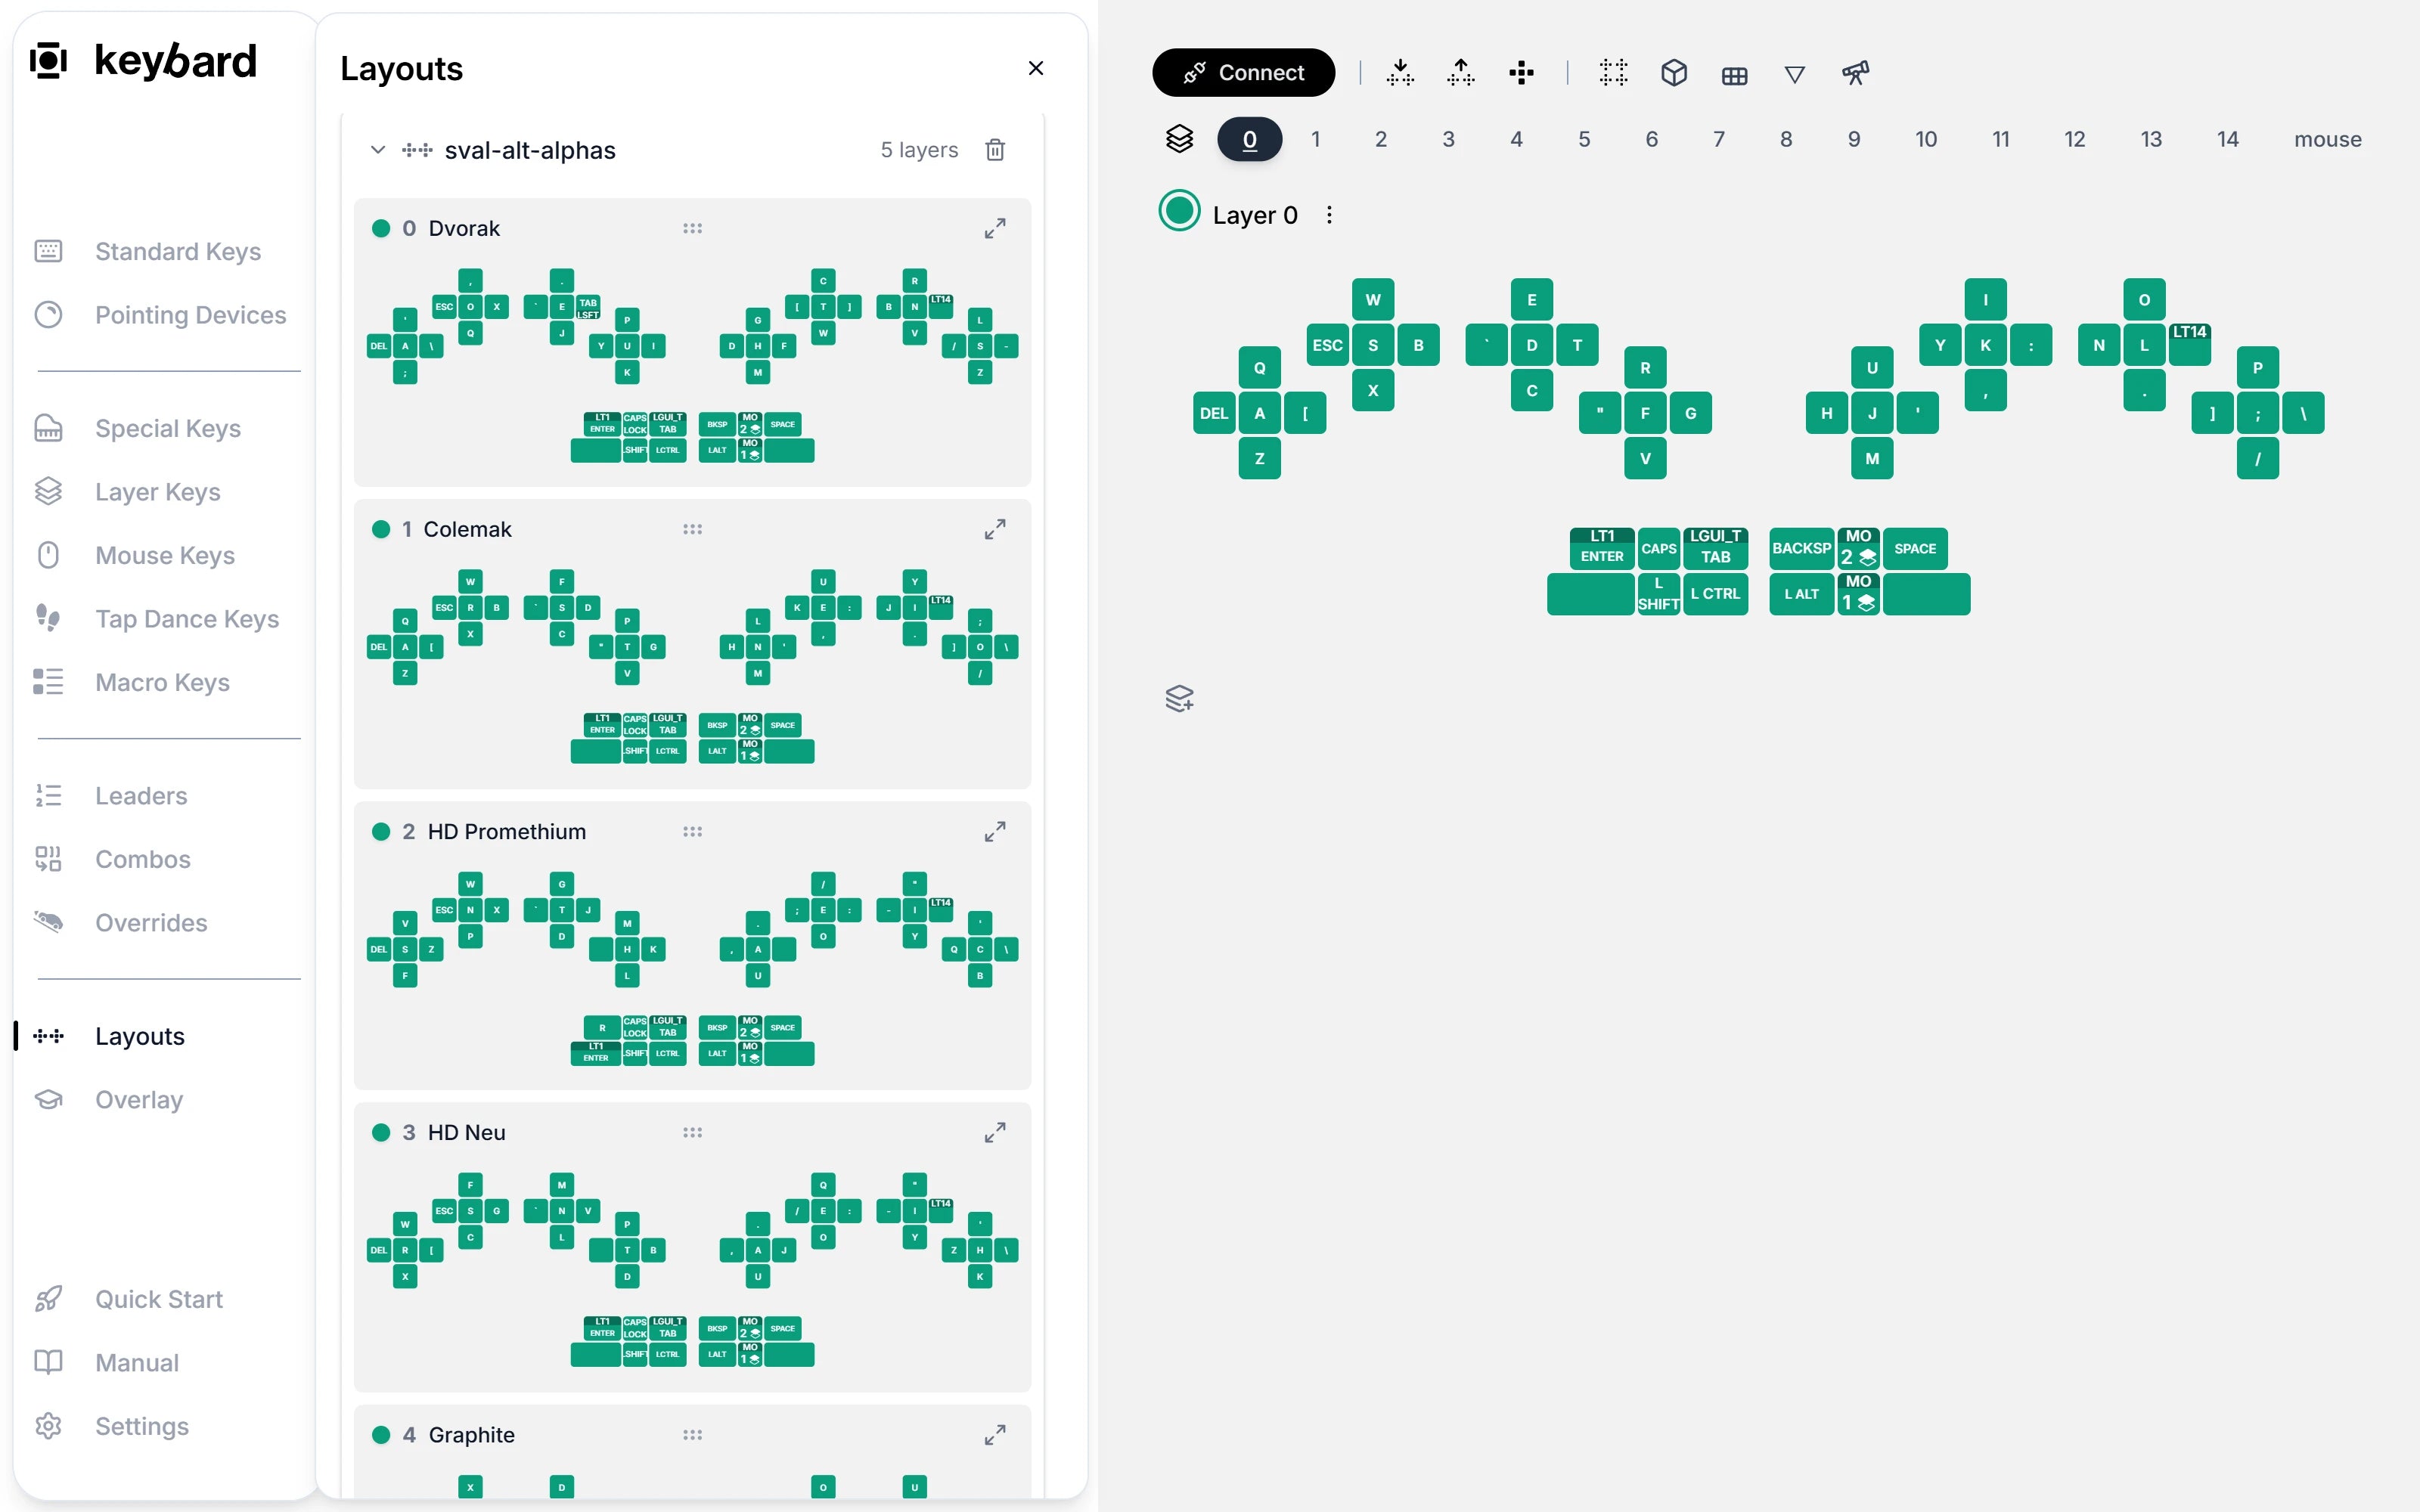
Task: Click the download-to-keyboard toolbar icon
Action: [x=1400, y=73]
